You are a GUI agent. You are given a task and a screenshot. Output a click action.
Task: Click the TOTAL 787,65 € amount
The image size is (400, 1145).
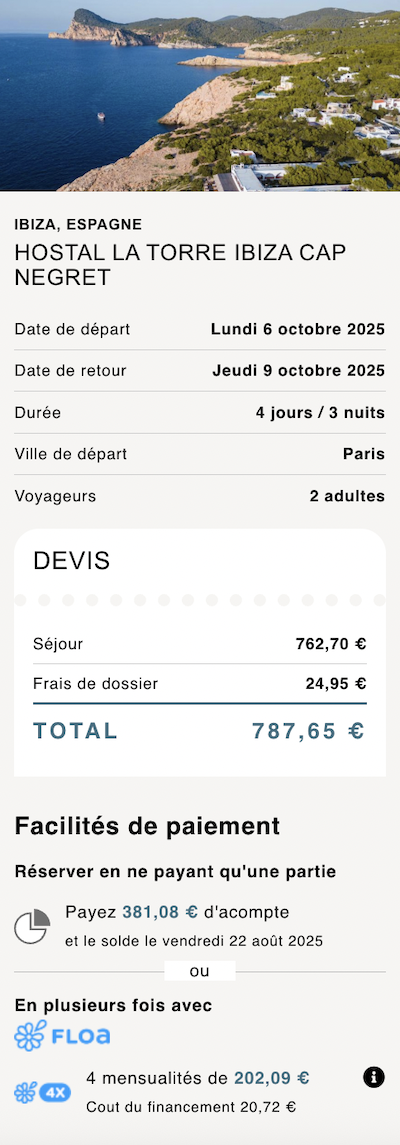click(308, 731)
